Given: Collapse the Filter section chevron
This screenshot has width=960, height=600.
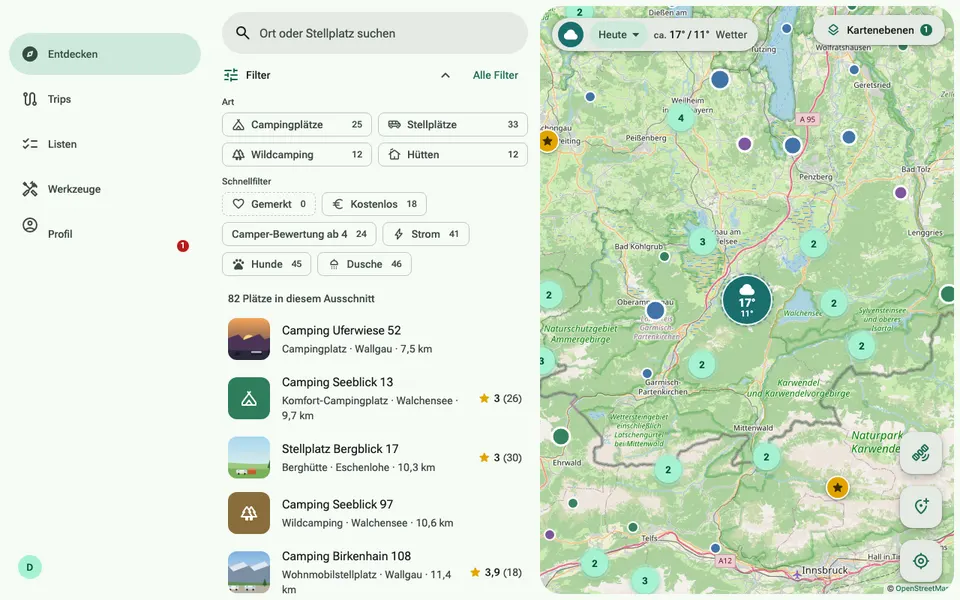Looking at the screenshot, I should (445, 75).
